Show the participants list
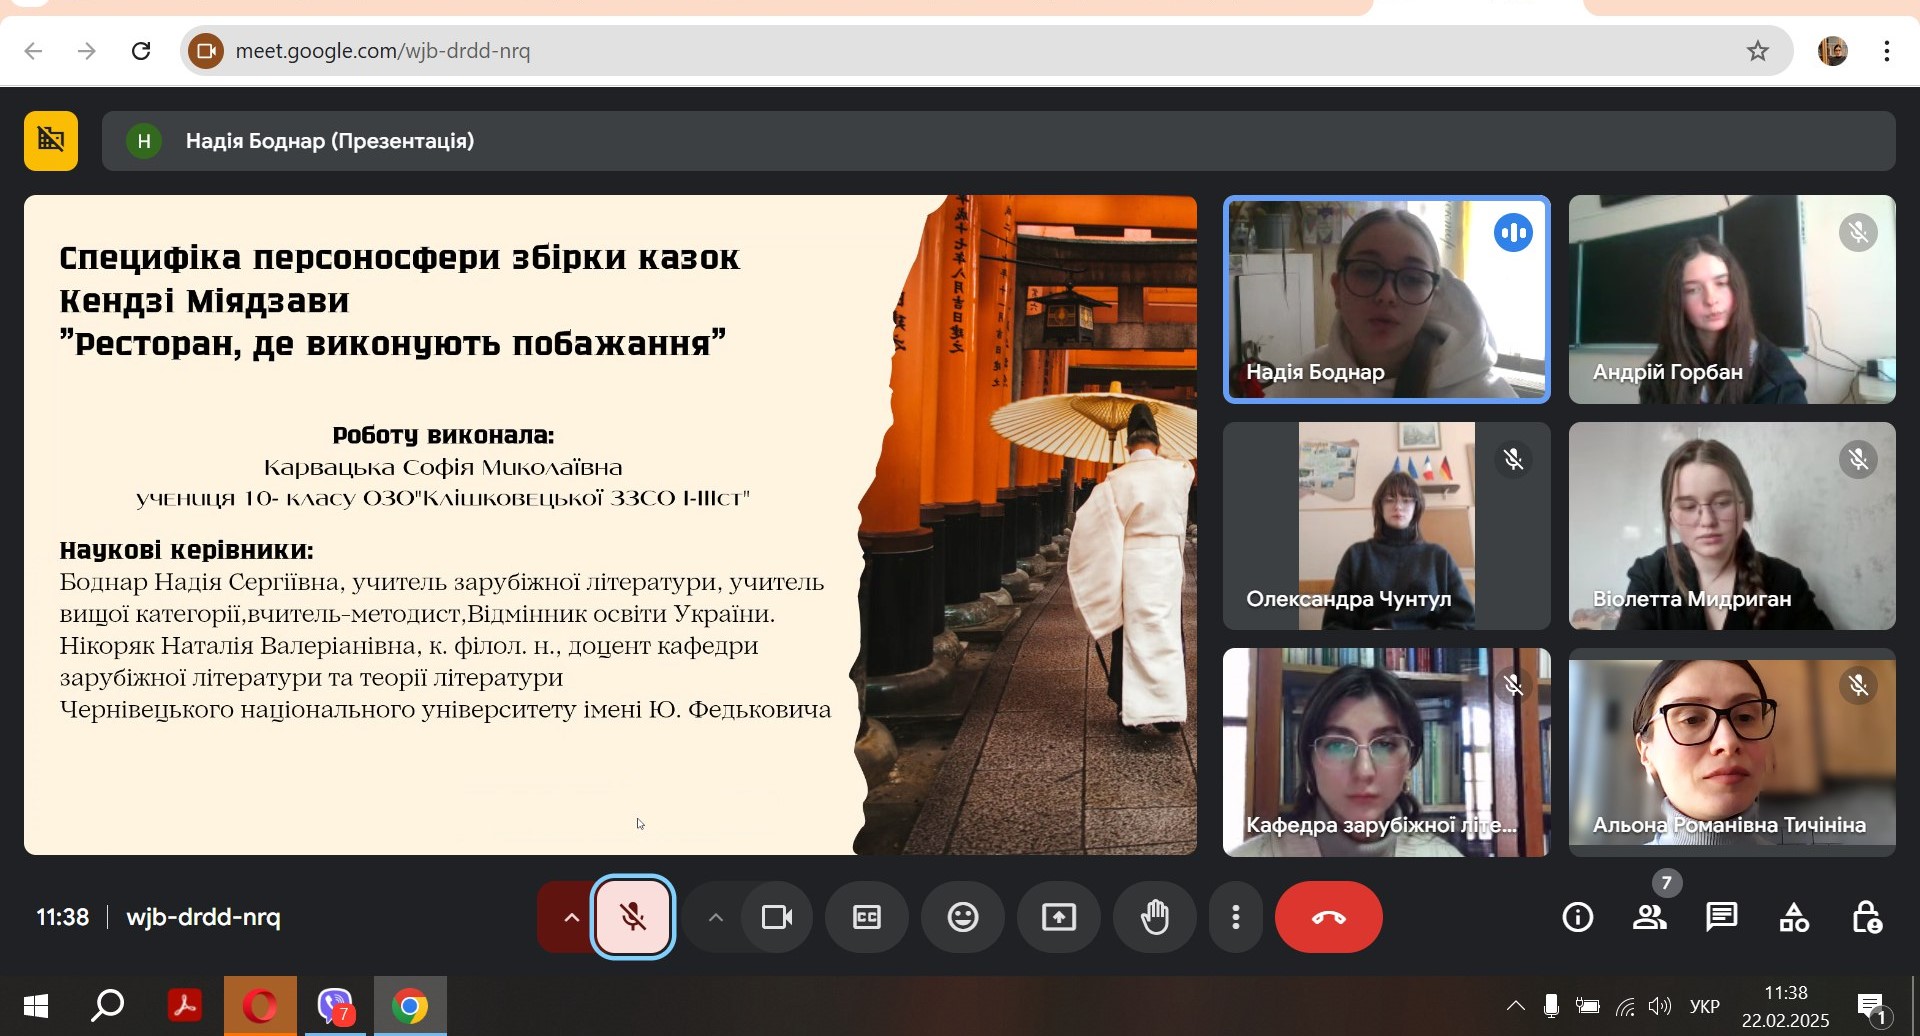Screen dimensions: 1920x1036 (1650, 917)
